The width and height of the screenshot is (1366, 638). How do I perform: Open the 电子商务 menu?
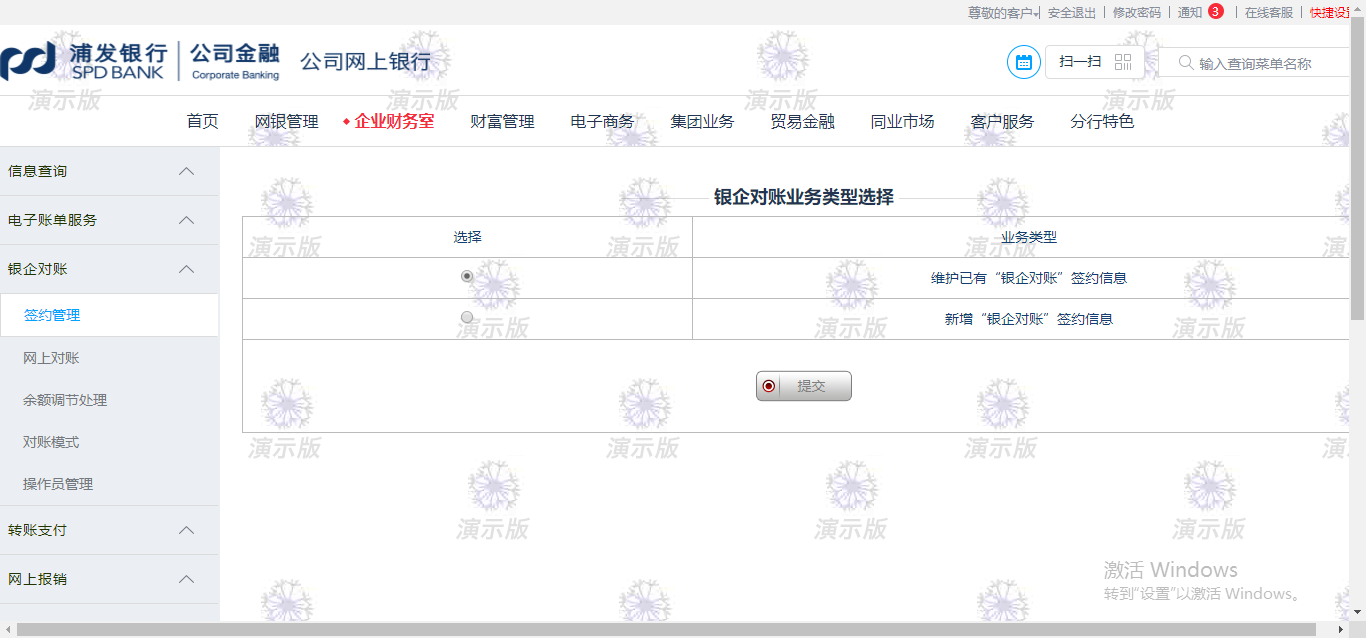[x=603, y=122]
